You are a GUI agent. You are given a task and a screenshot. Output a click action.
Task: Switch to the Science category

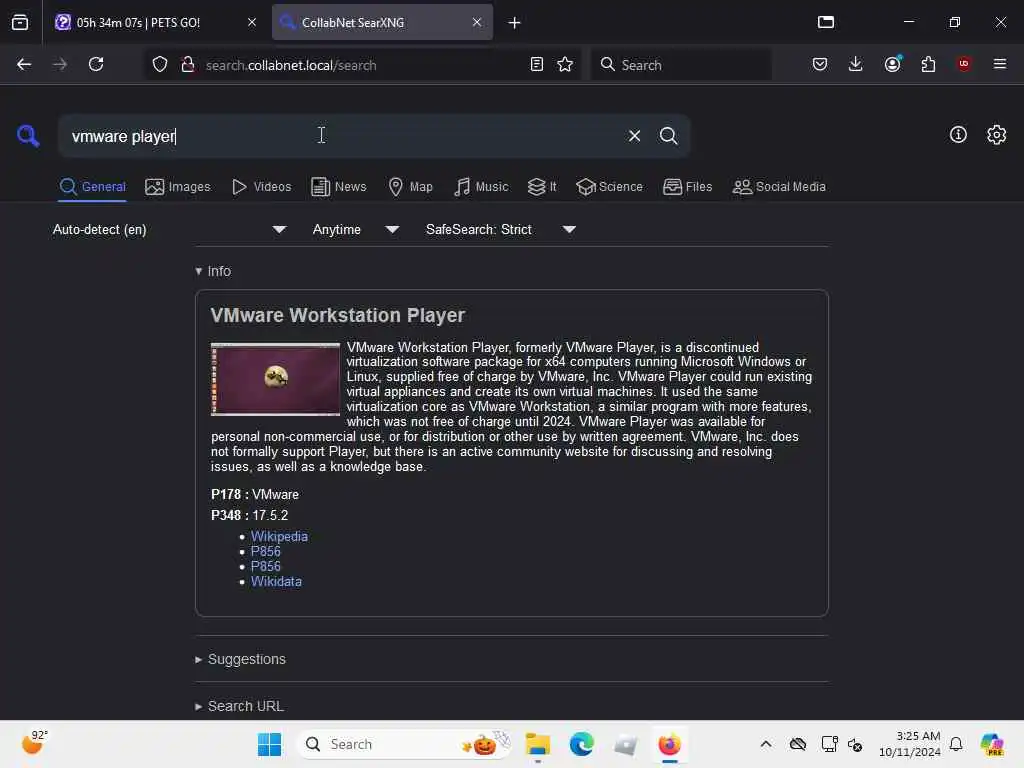point(609,187)
